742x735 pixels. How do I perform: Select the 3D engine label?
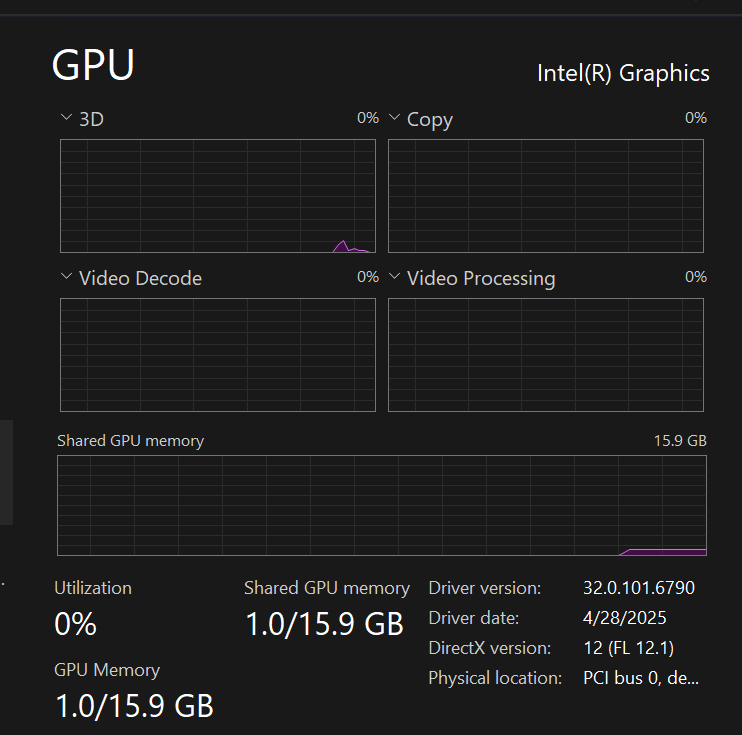(91, 119)
